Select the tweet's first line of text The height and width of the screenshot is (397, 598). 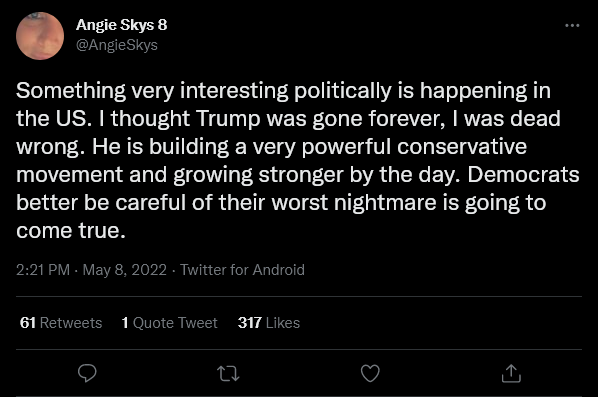pyautogui.click(x=283, y=92)
